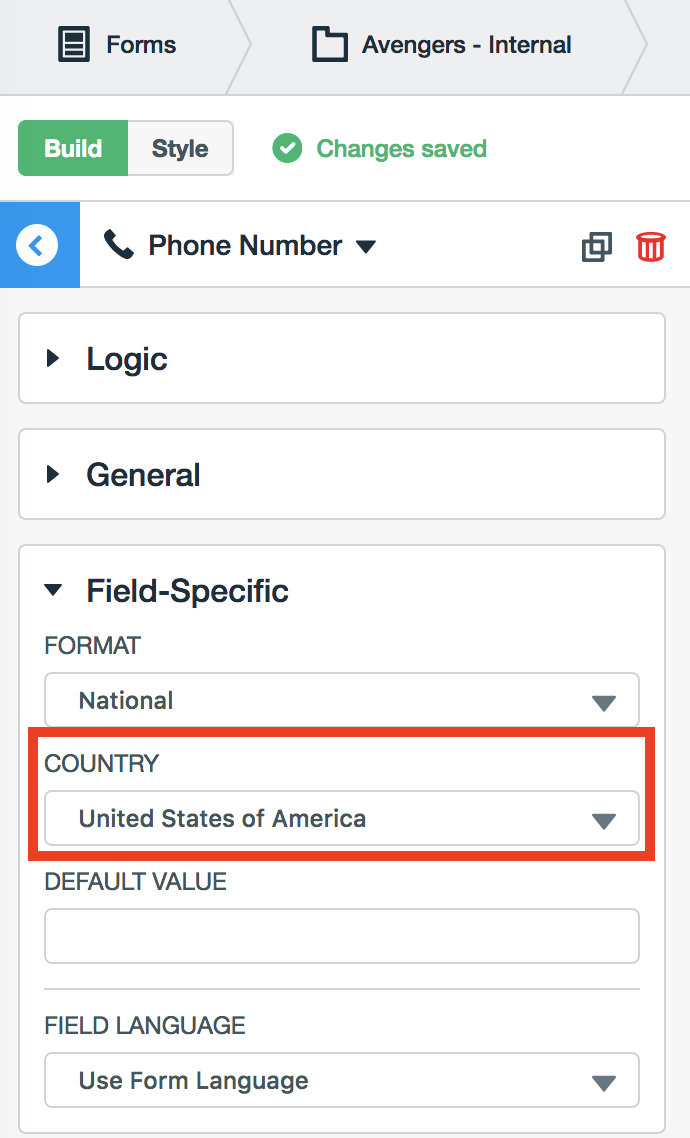The image size is (690, 1138).
Task: Switch to the Build tab
Action: [x=73, y=149]
